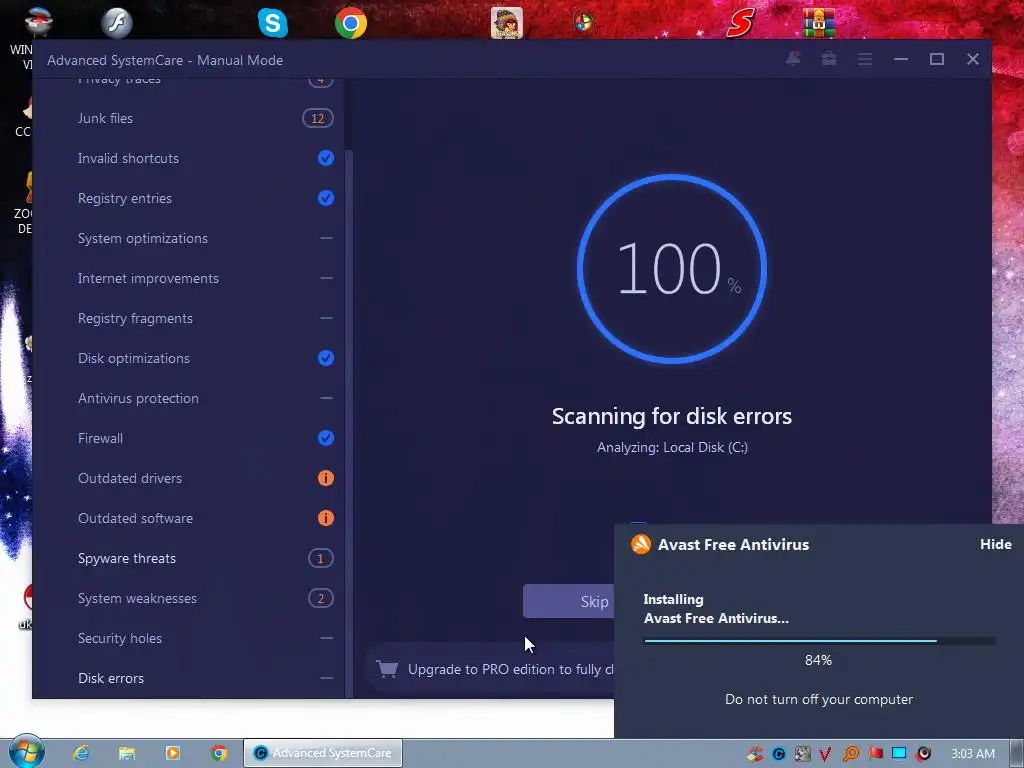Open the media player taskbar icon
The height and width of the screenshot is (768, 1024).
coord(172,753)
